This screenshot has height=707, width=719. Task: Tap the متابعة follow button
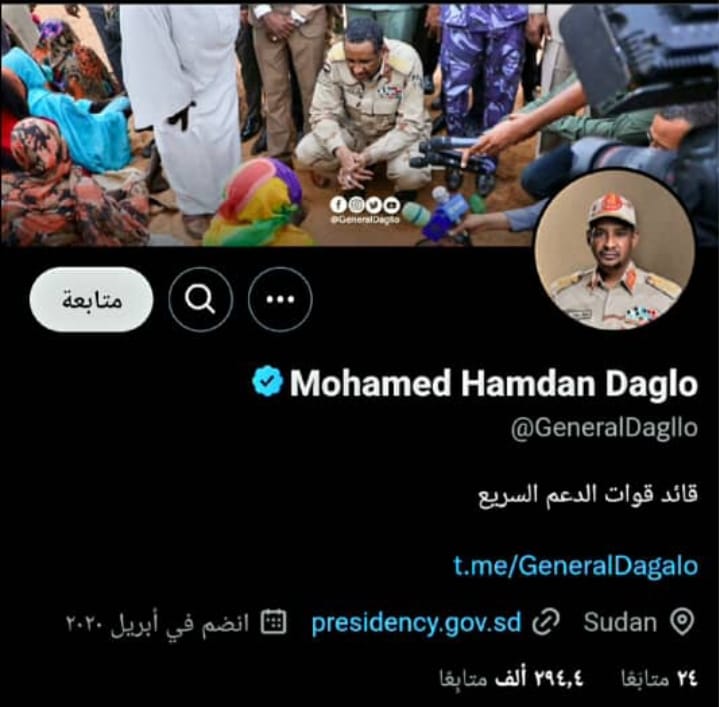tap(91, 299)
